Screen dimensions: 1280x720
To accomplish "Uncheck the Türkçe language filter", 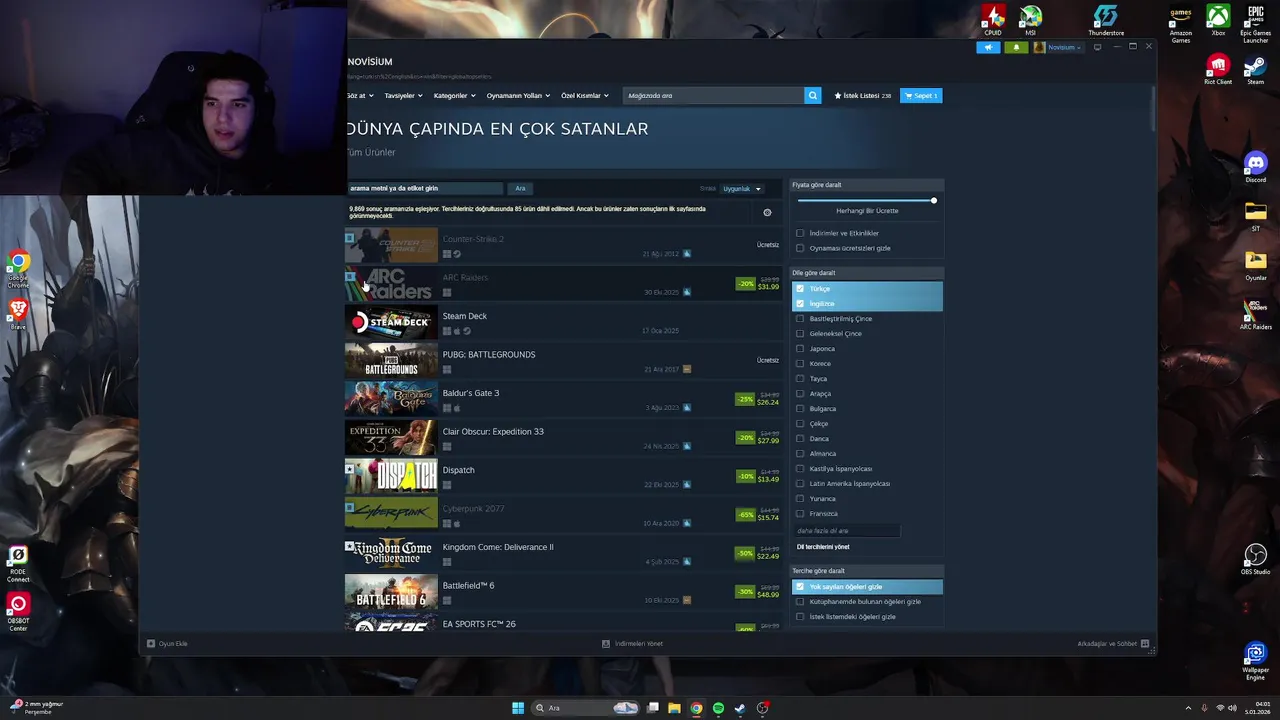I will click(800, 289).
